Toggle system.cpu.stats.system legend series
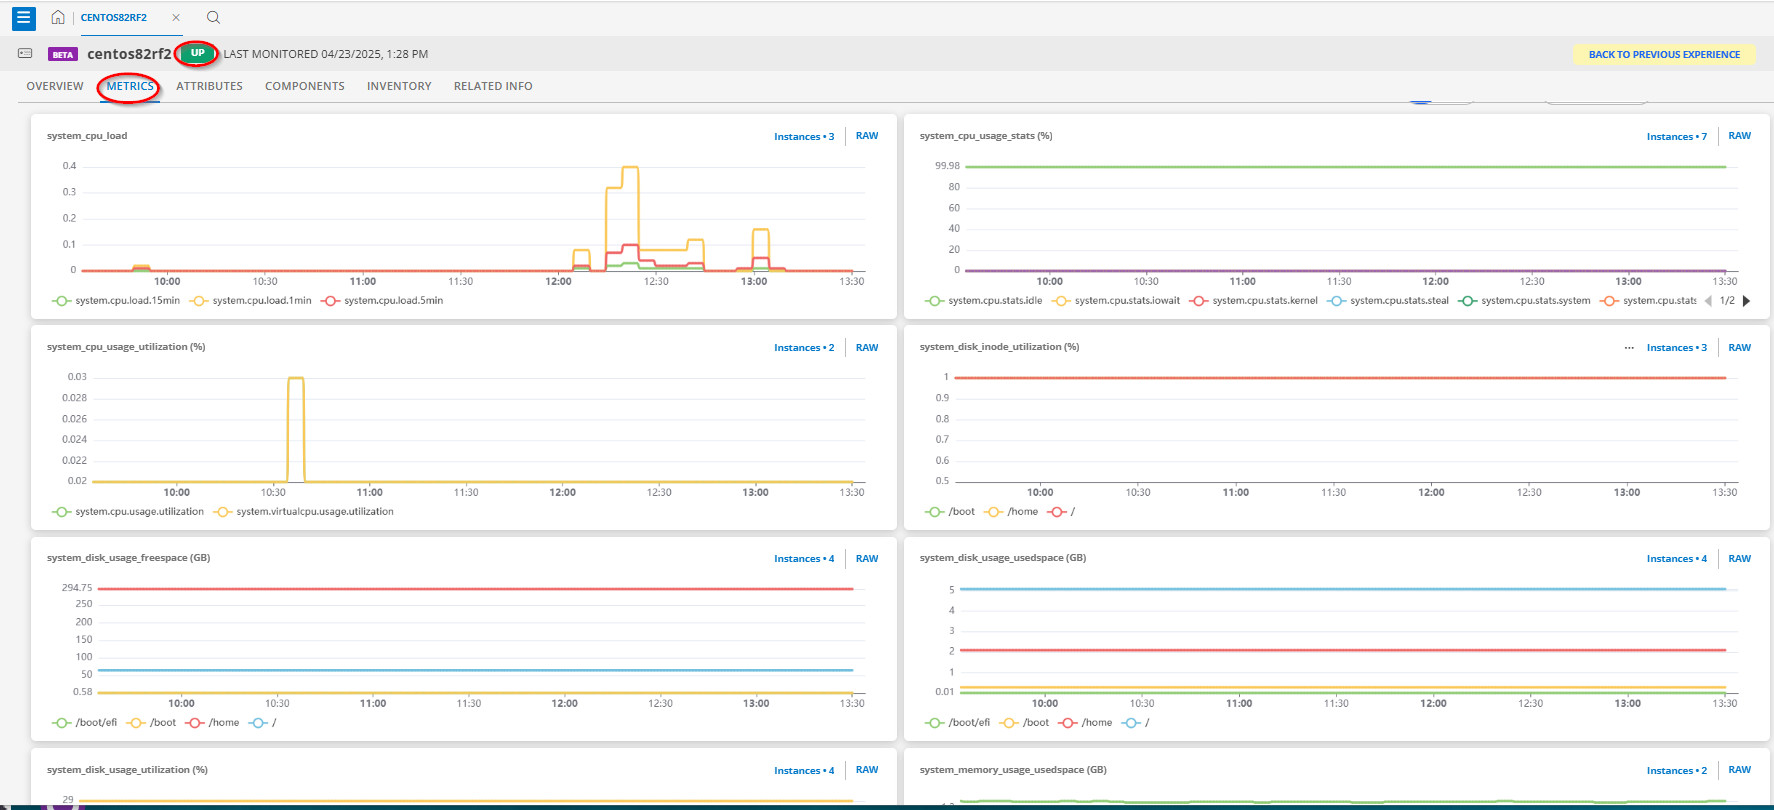This screenshot has width=1774, height=810. pyautogui.click(x=1524, y=300)
